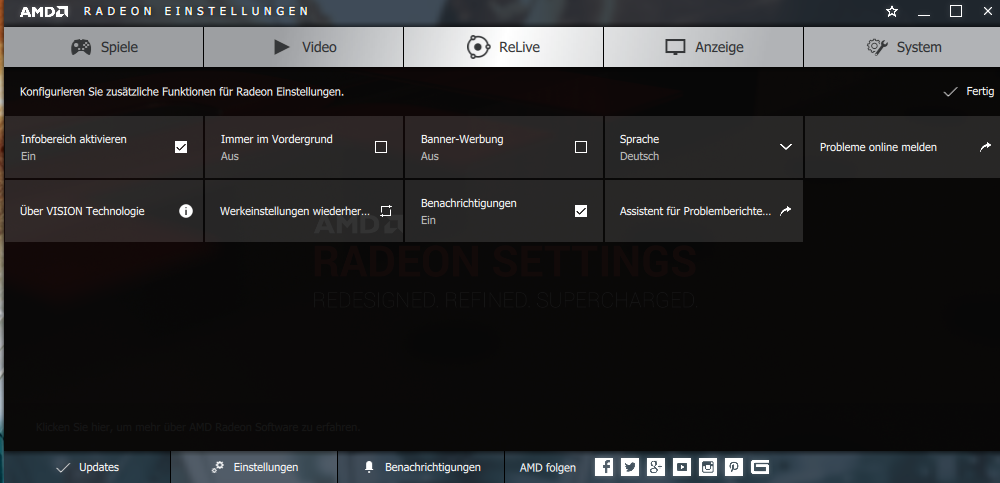This screenshot has height=483, width=1000.
Task: Click Probleme online melden share arrow
Action: tap(985, 147)
